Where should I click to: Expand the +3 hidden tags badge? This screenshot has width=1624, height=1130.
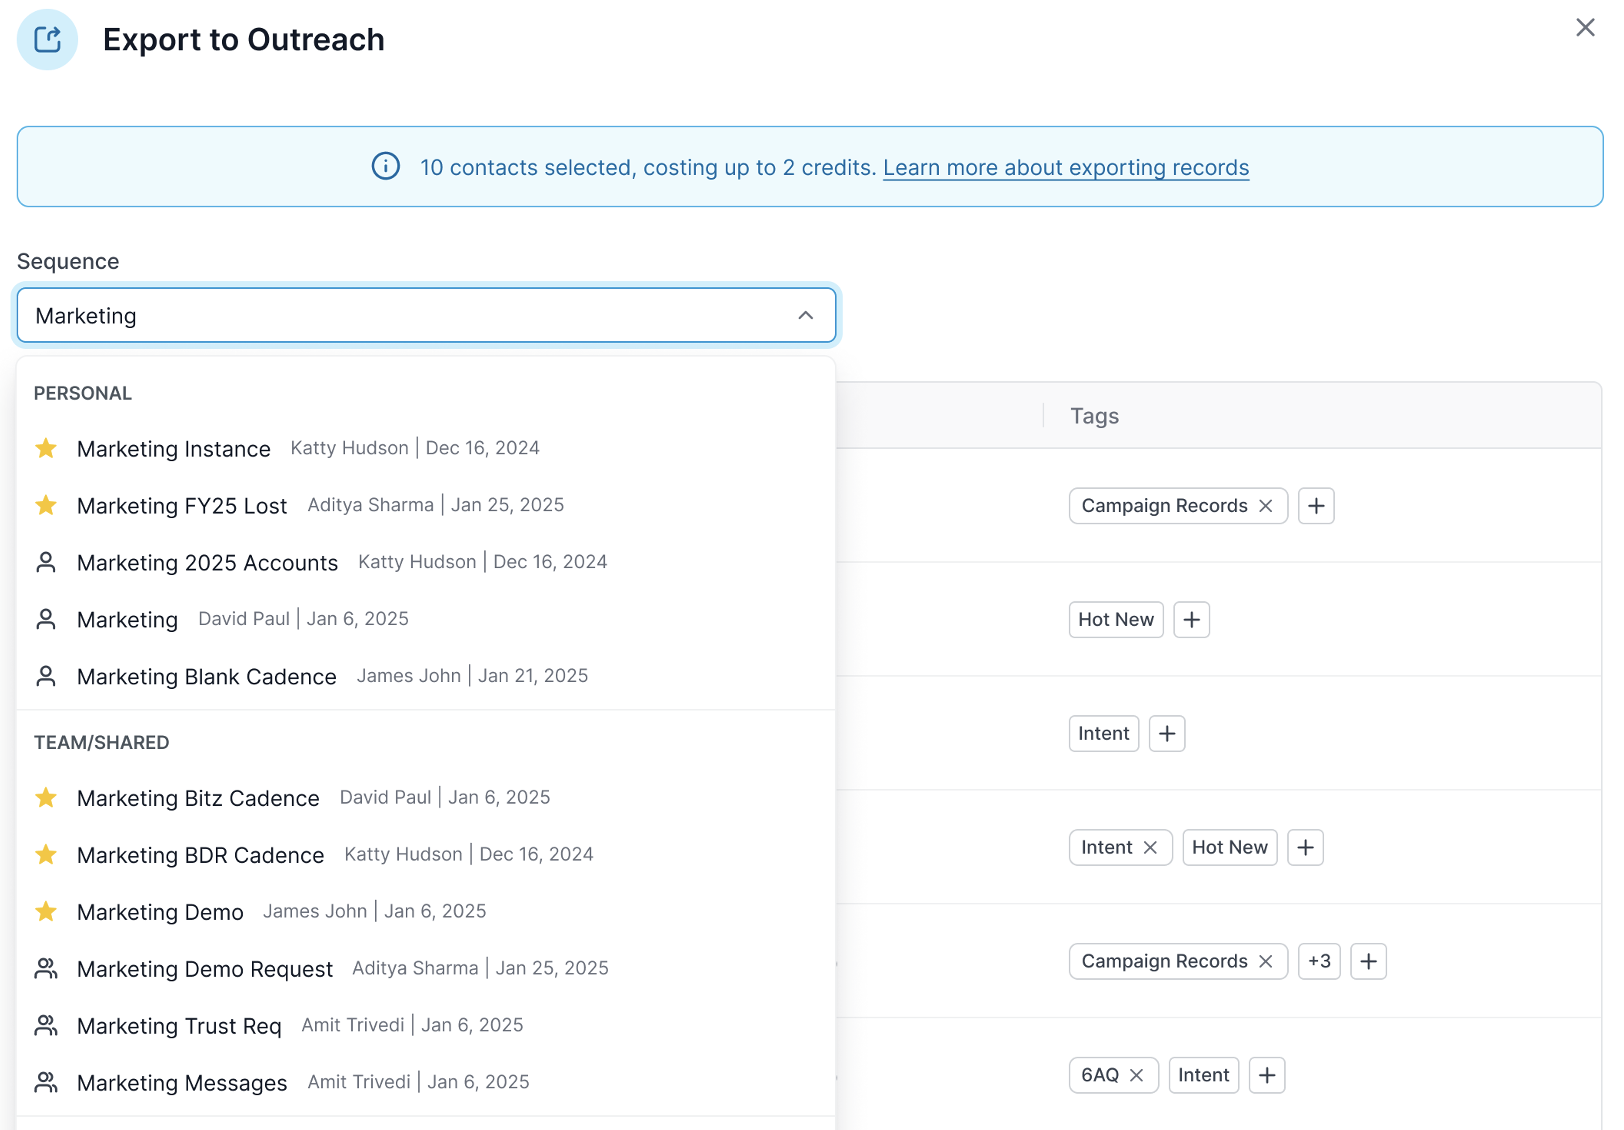[x=1319, y=962]
